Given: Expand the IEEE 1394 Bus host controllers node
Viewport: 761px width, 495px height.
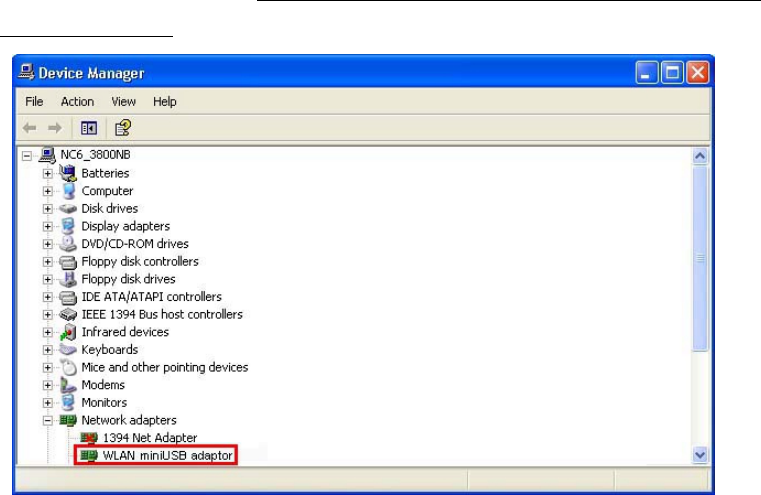Looking at the screenshot, I should (48, 314).
